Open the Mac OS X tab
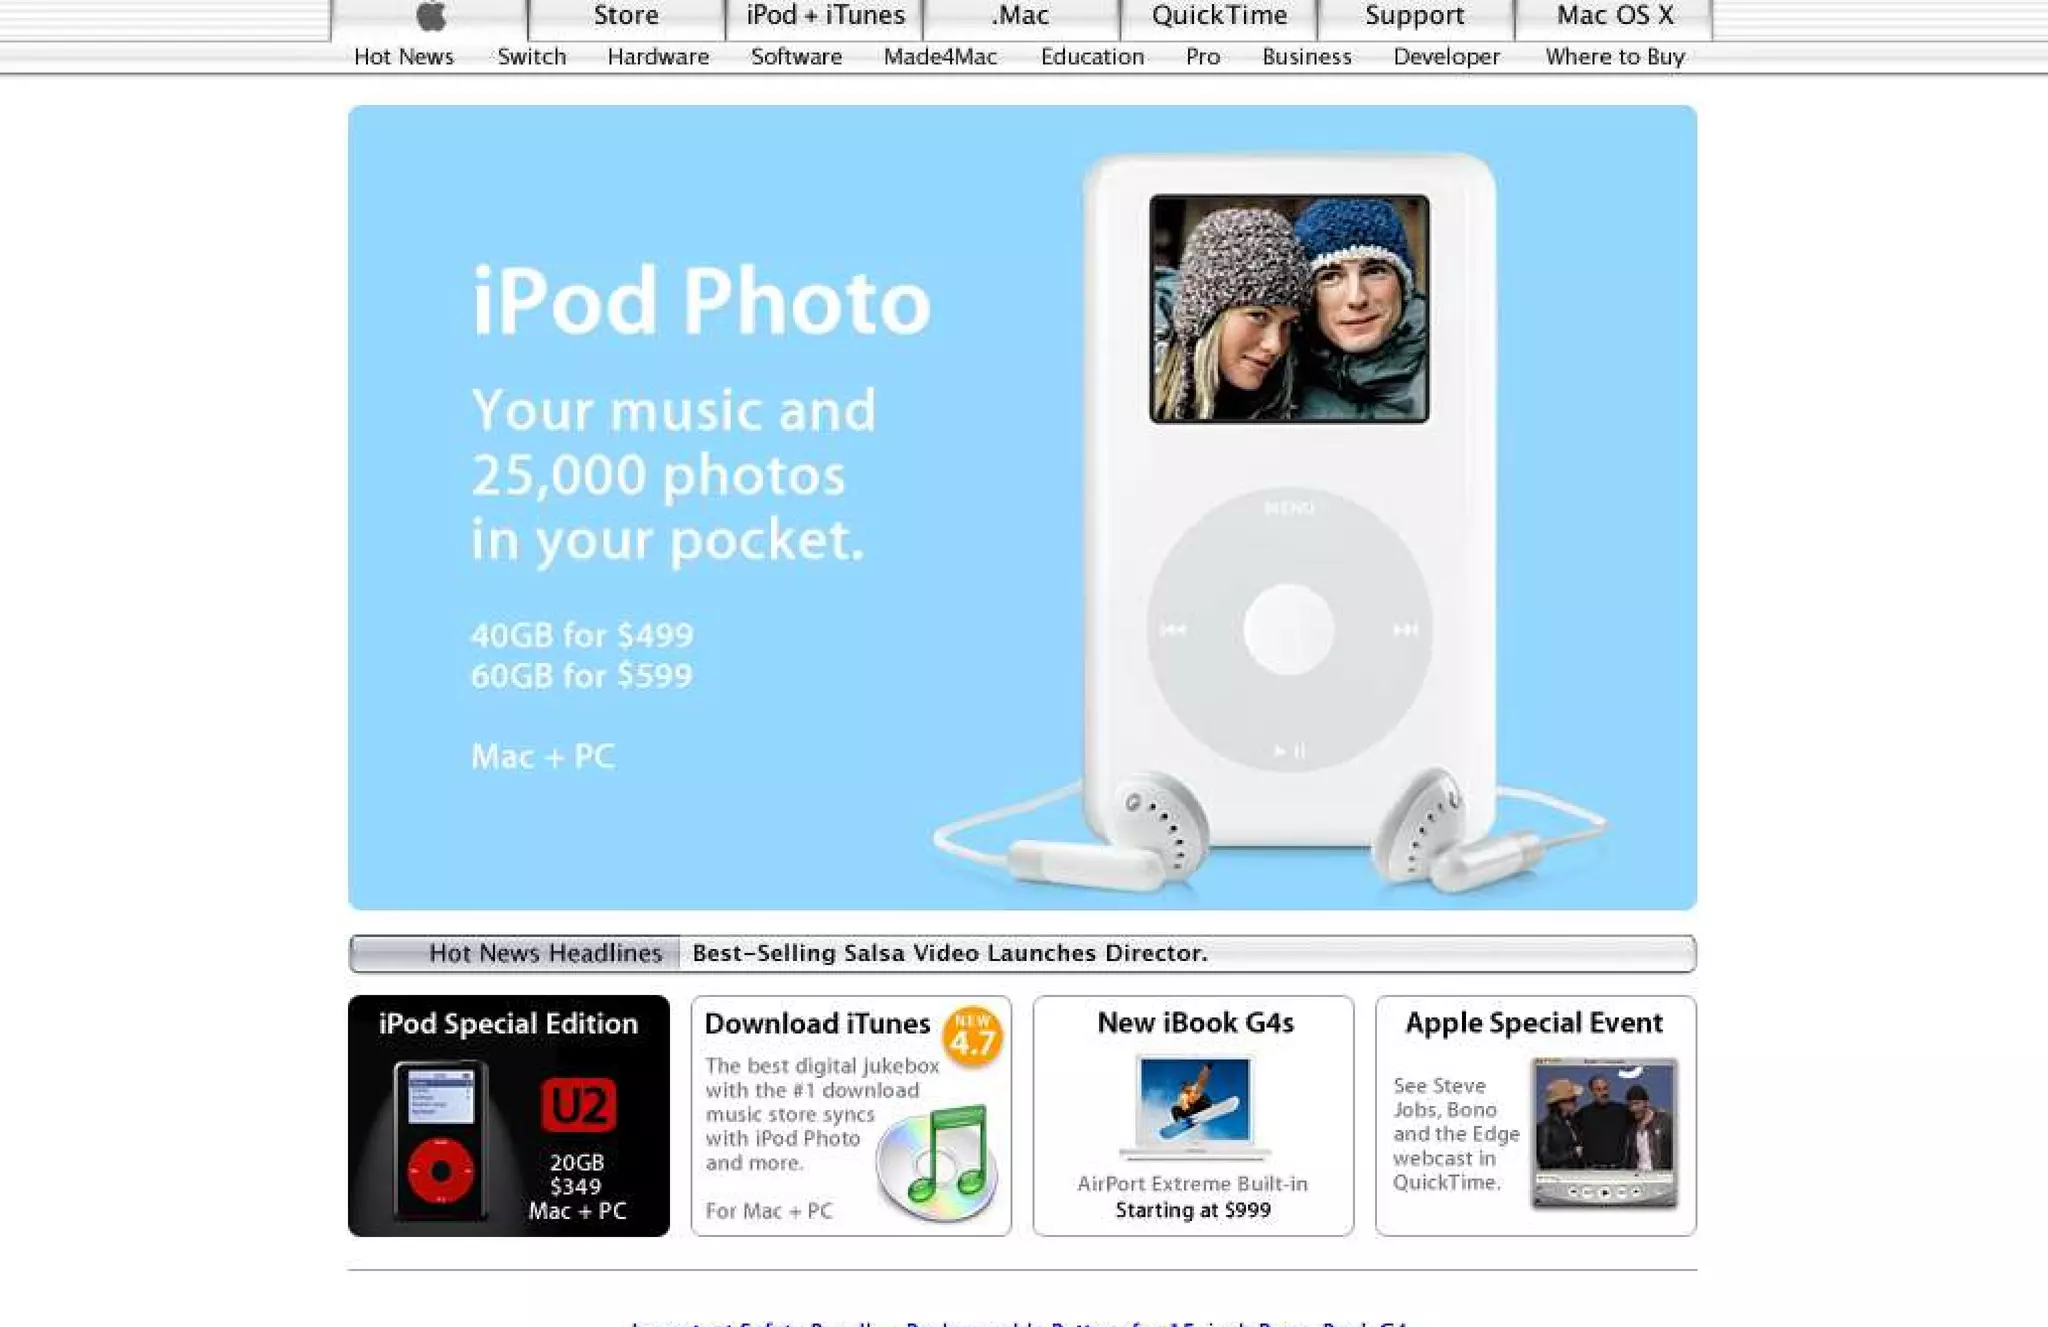2048x1327 pixels. click(x=1614, y=16)
